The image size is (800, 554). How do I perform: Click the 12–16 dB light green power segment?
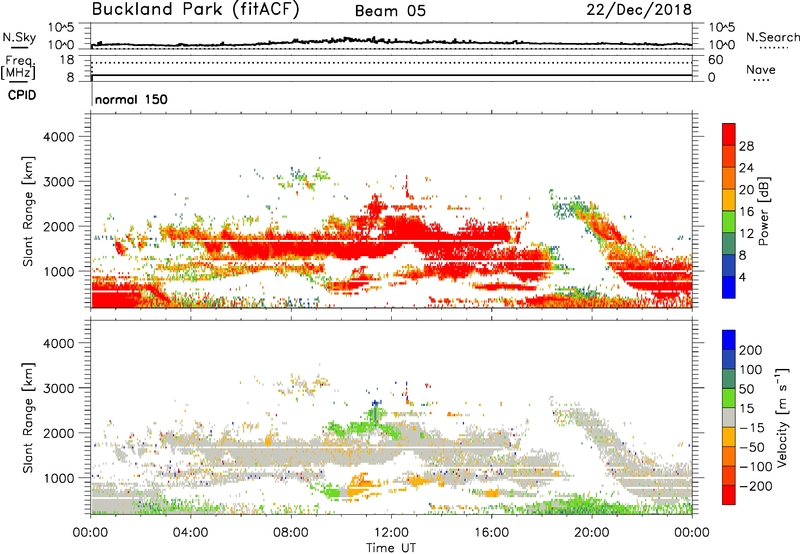(x=729, y=222)
